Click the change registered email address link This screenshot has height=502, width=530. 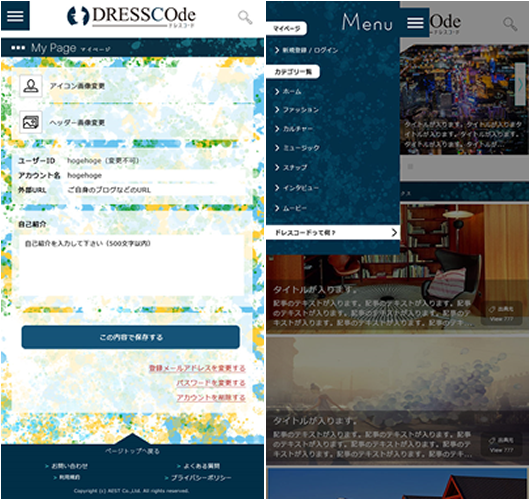point(197,368)
